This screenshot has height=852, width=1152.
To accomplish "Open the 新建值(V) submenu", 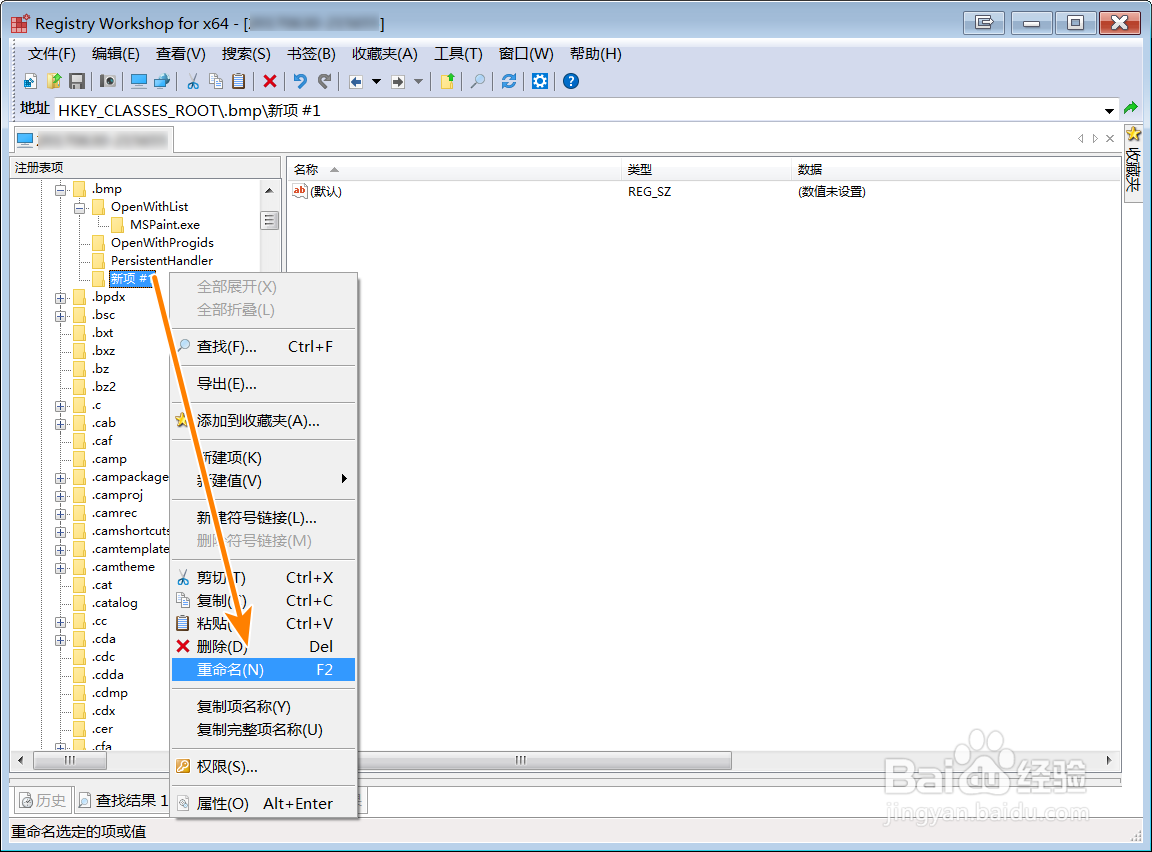I will (x=263, y=481).
